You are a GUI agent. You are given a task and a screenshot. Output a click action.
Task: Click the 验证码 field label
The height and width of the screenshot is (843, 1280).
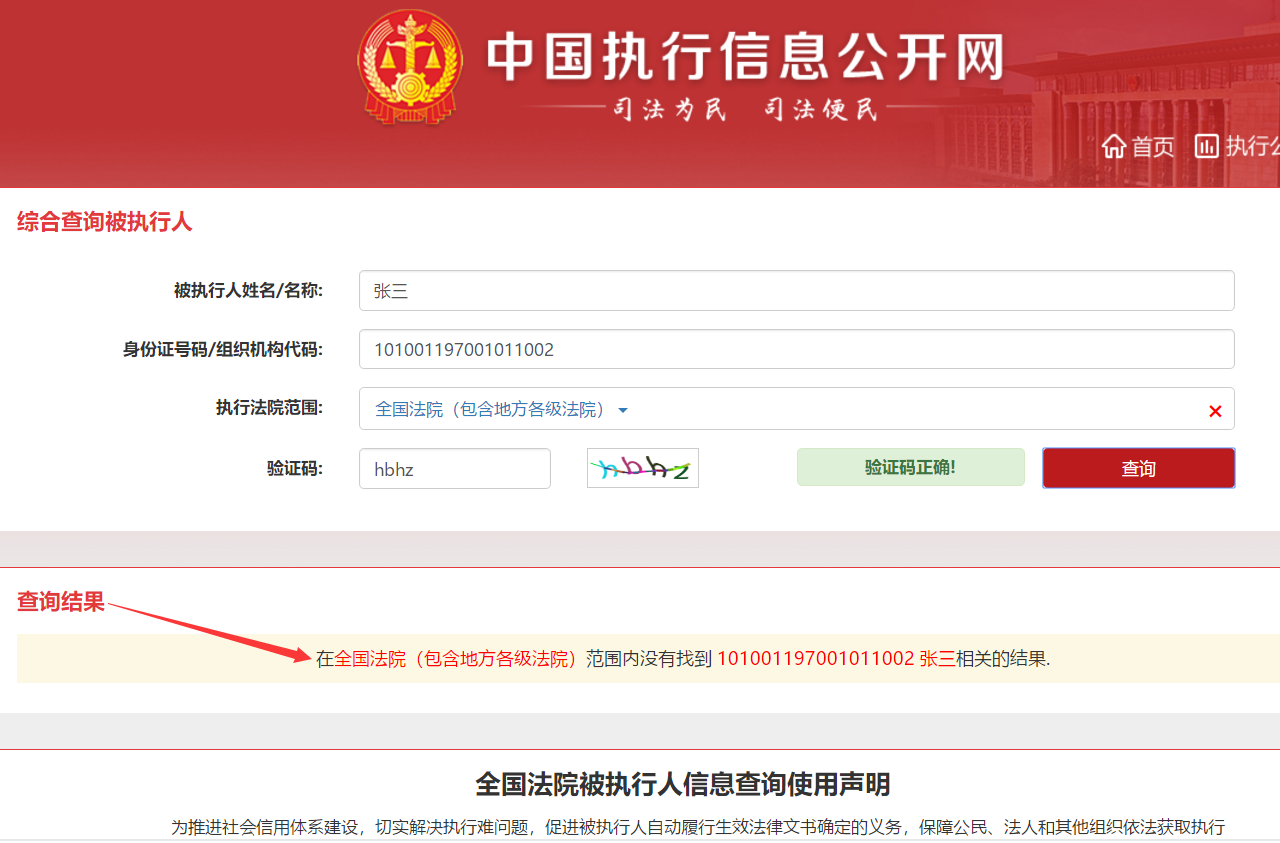tap(295, 468)
